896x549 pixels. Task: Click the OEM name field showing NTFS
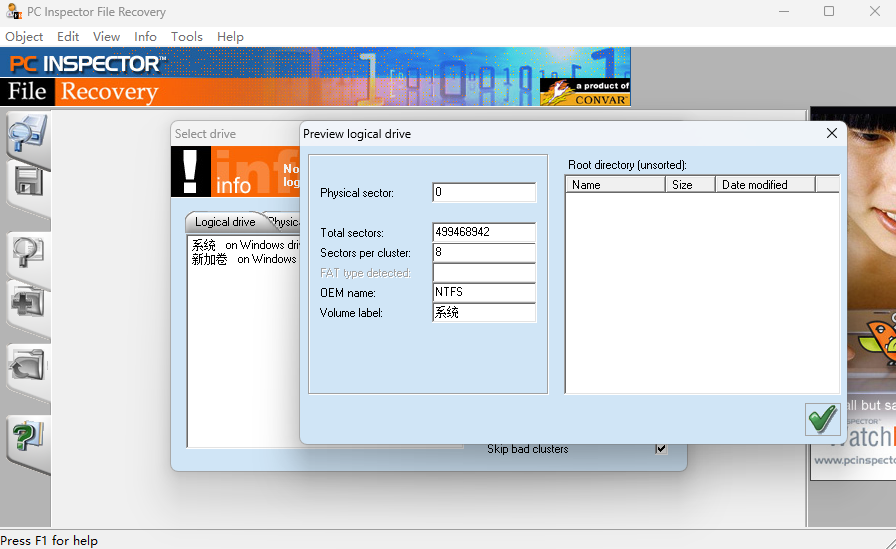[484, 292]
